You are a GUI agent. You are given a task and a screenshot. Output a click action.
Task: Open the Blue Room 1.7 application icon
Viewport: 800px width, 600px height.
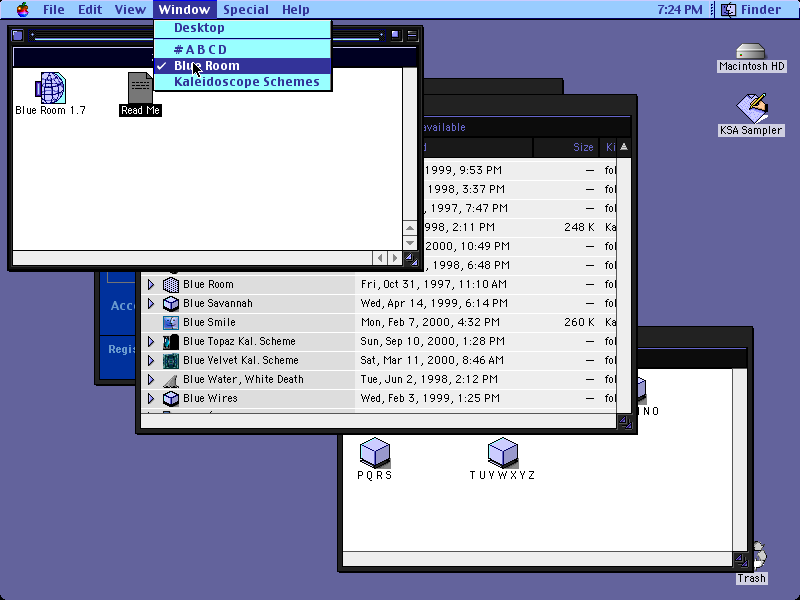pyautogui.click(x=51, y=88)
